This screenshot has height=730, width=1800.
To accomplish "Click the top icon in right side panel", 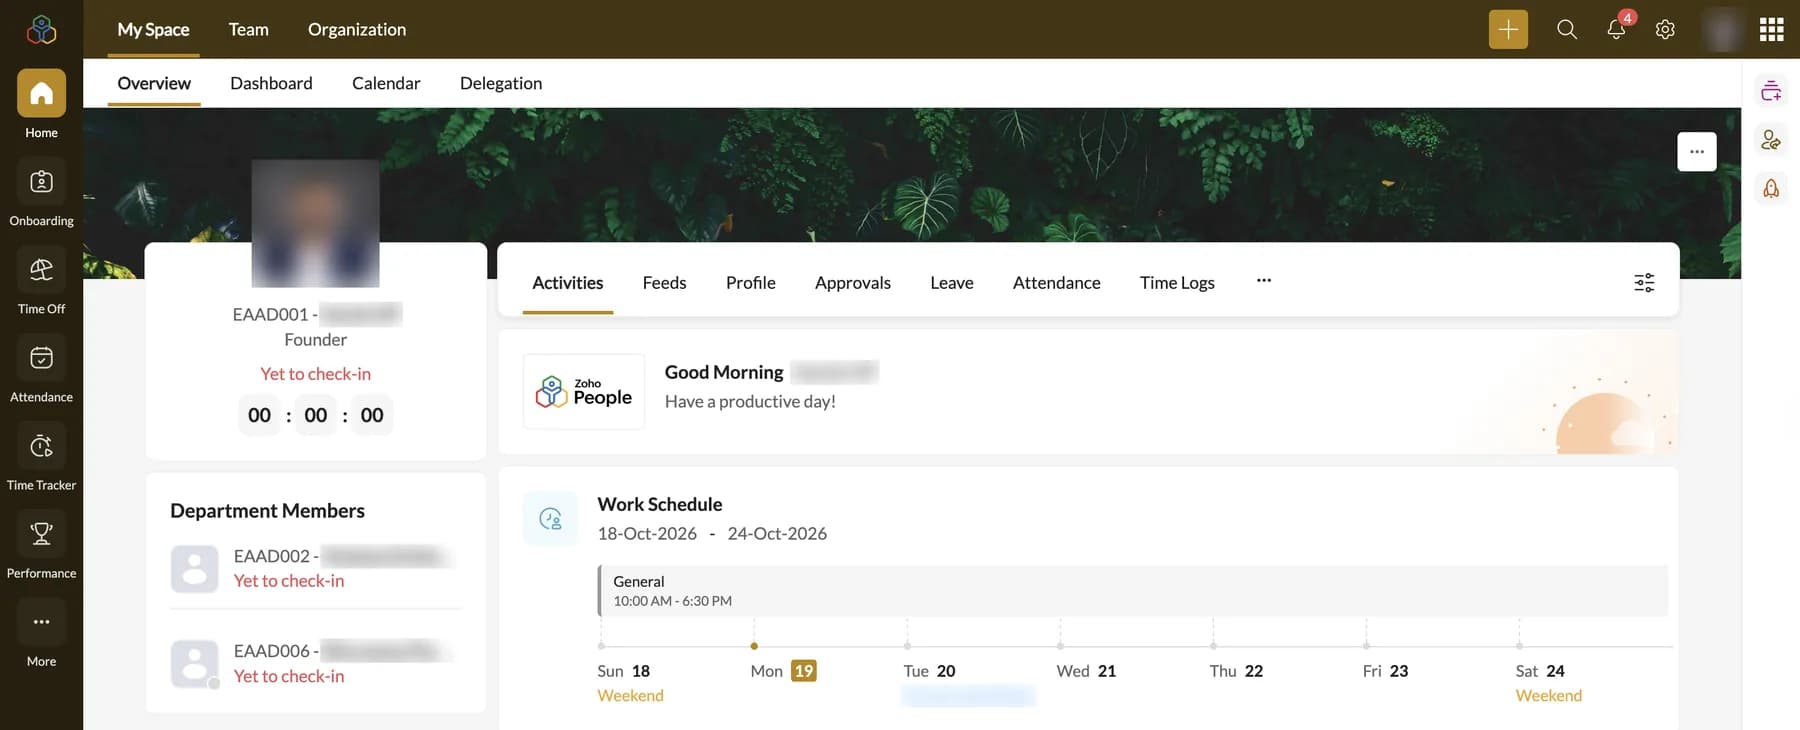I will coord(1771,91).
